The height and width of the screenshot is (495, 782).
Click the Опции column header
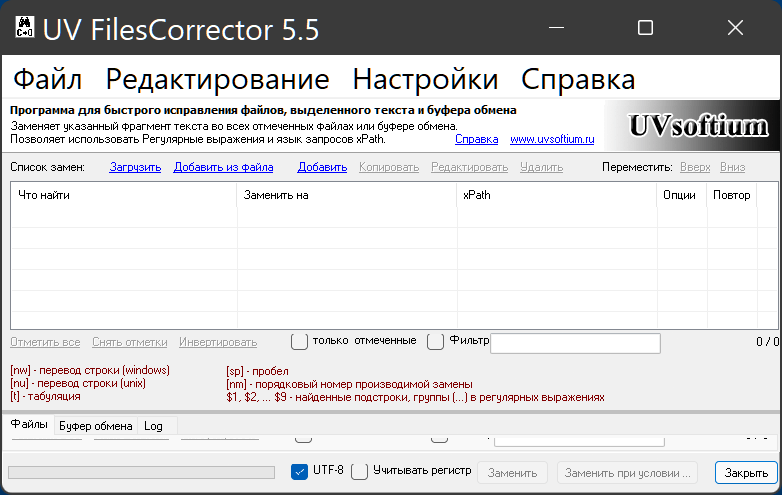(x=682, y=195)
